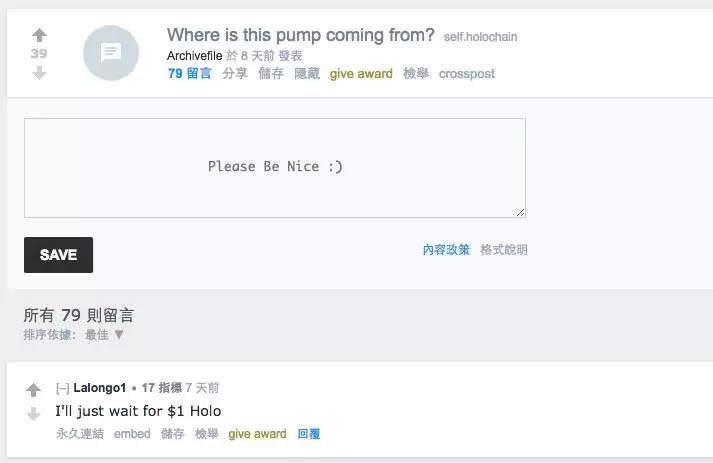This screenshot has height=463, width=713.
Task: Downvote the 'Where is this pump' post
Action: point(39,73)
